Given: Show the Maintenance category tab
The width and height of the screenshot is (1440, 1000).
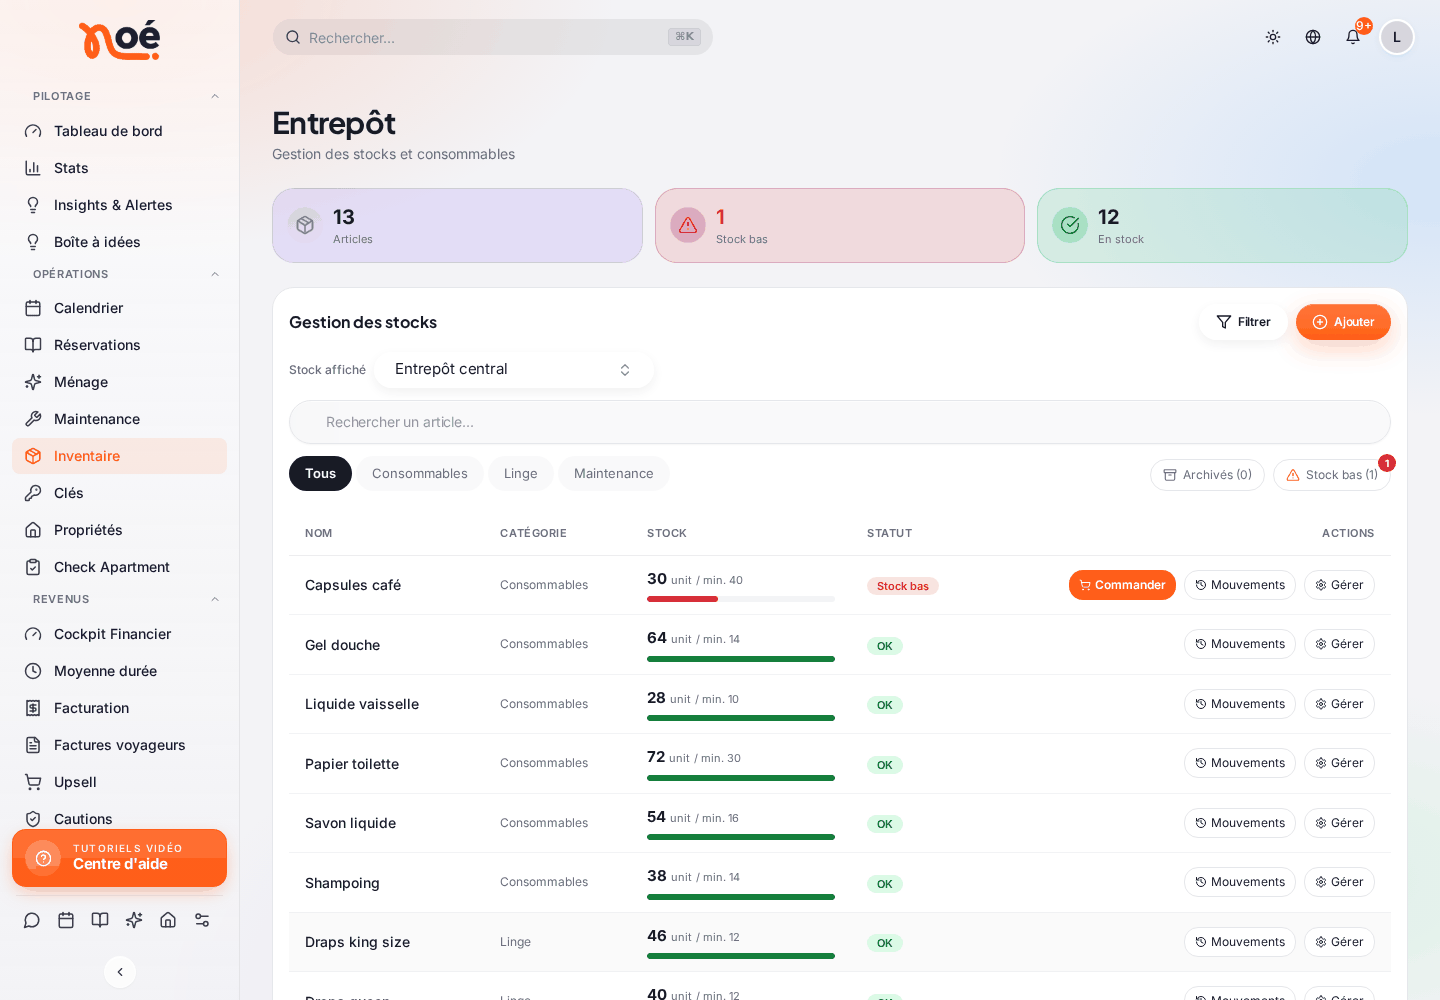Looking at the screenshot, I should (x=614, y=473).
